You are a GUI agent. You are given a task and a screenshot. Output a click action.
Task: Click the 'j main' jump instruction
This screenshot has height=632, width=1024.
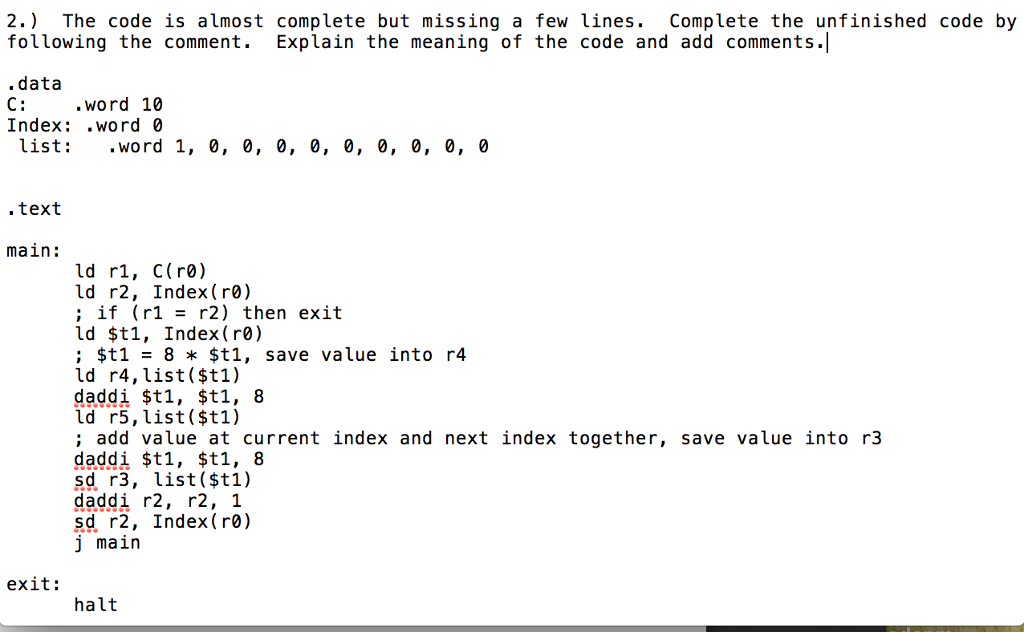pyautogui.click(x=107, y=543)
